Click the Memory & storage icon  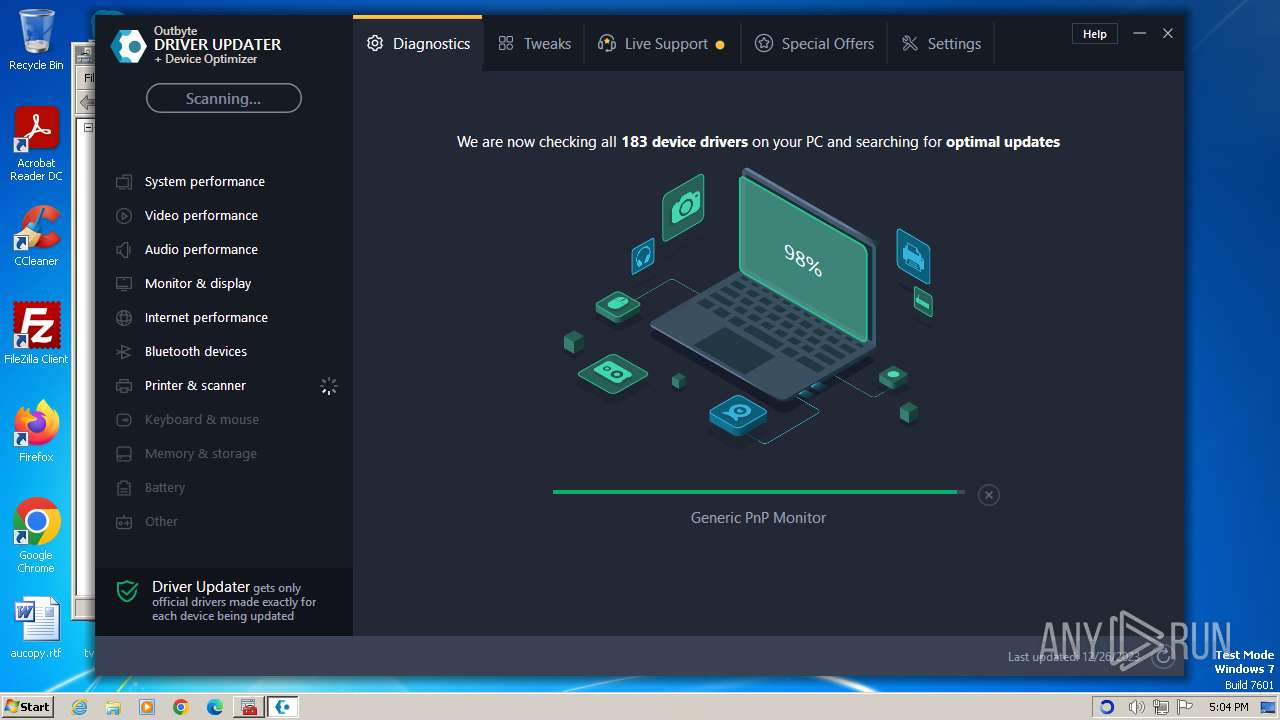coord(124,454)
